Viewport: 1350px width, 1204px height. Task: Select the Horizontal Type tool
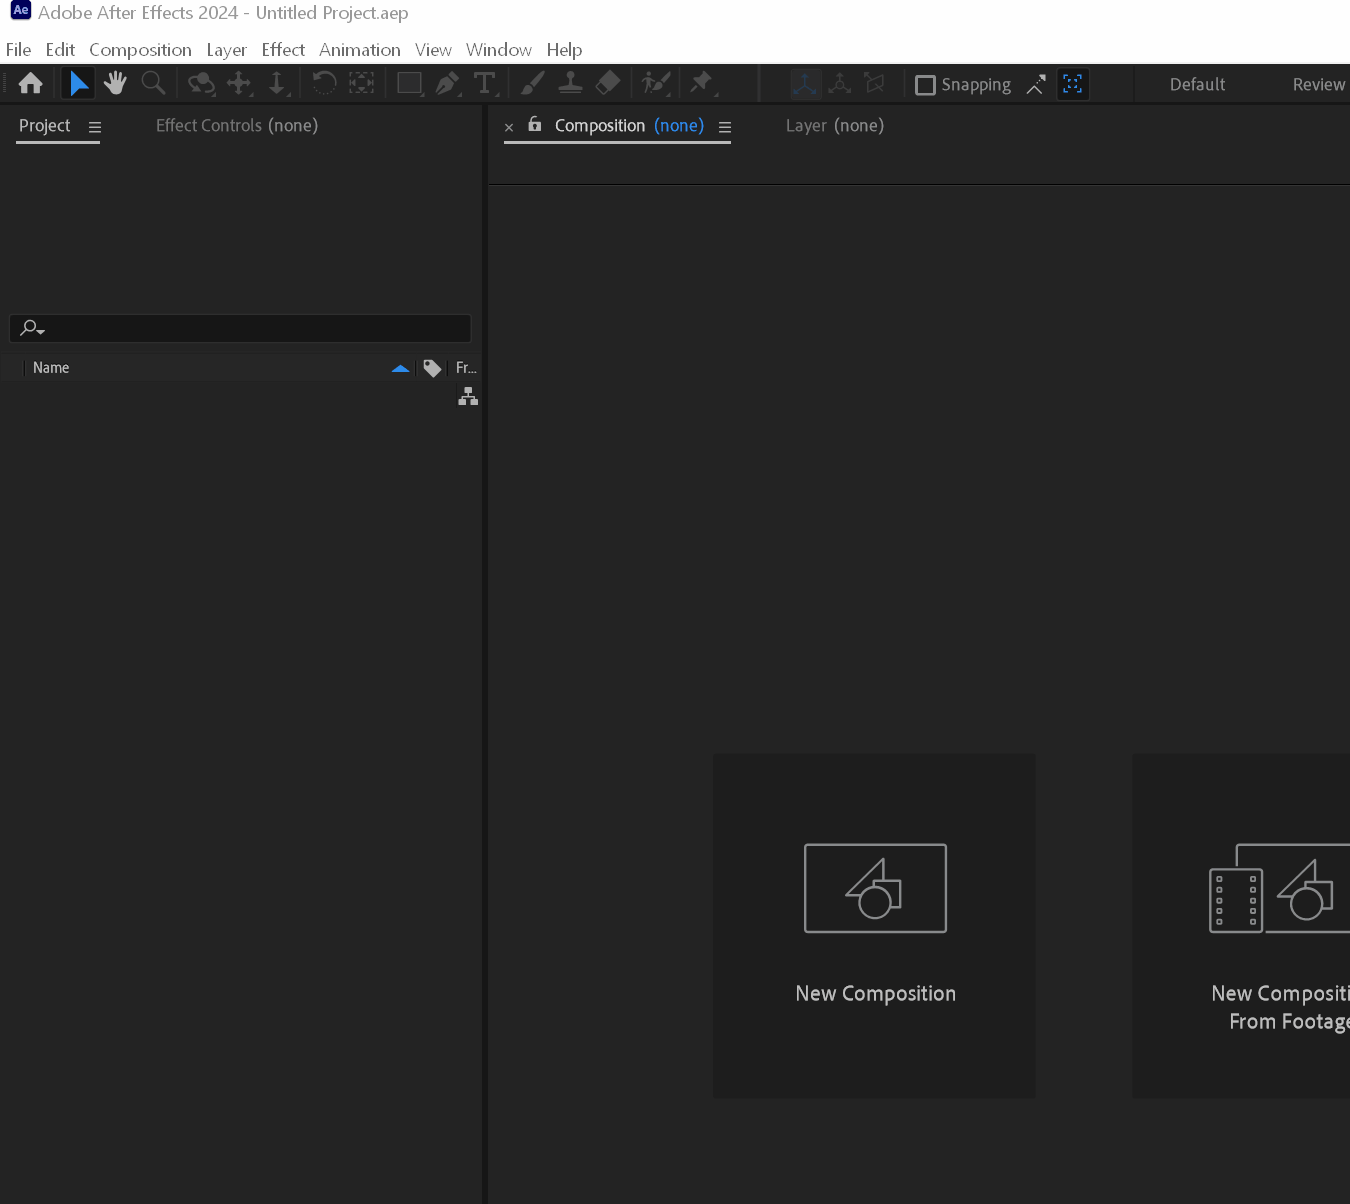coord(485,84)
